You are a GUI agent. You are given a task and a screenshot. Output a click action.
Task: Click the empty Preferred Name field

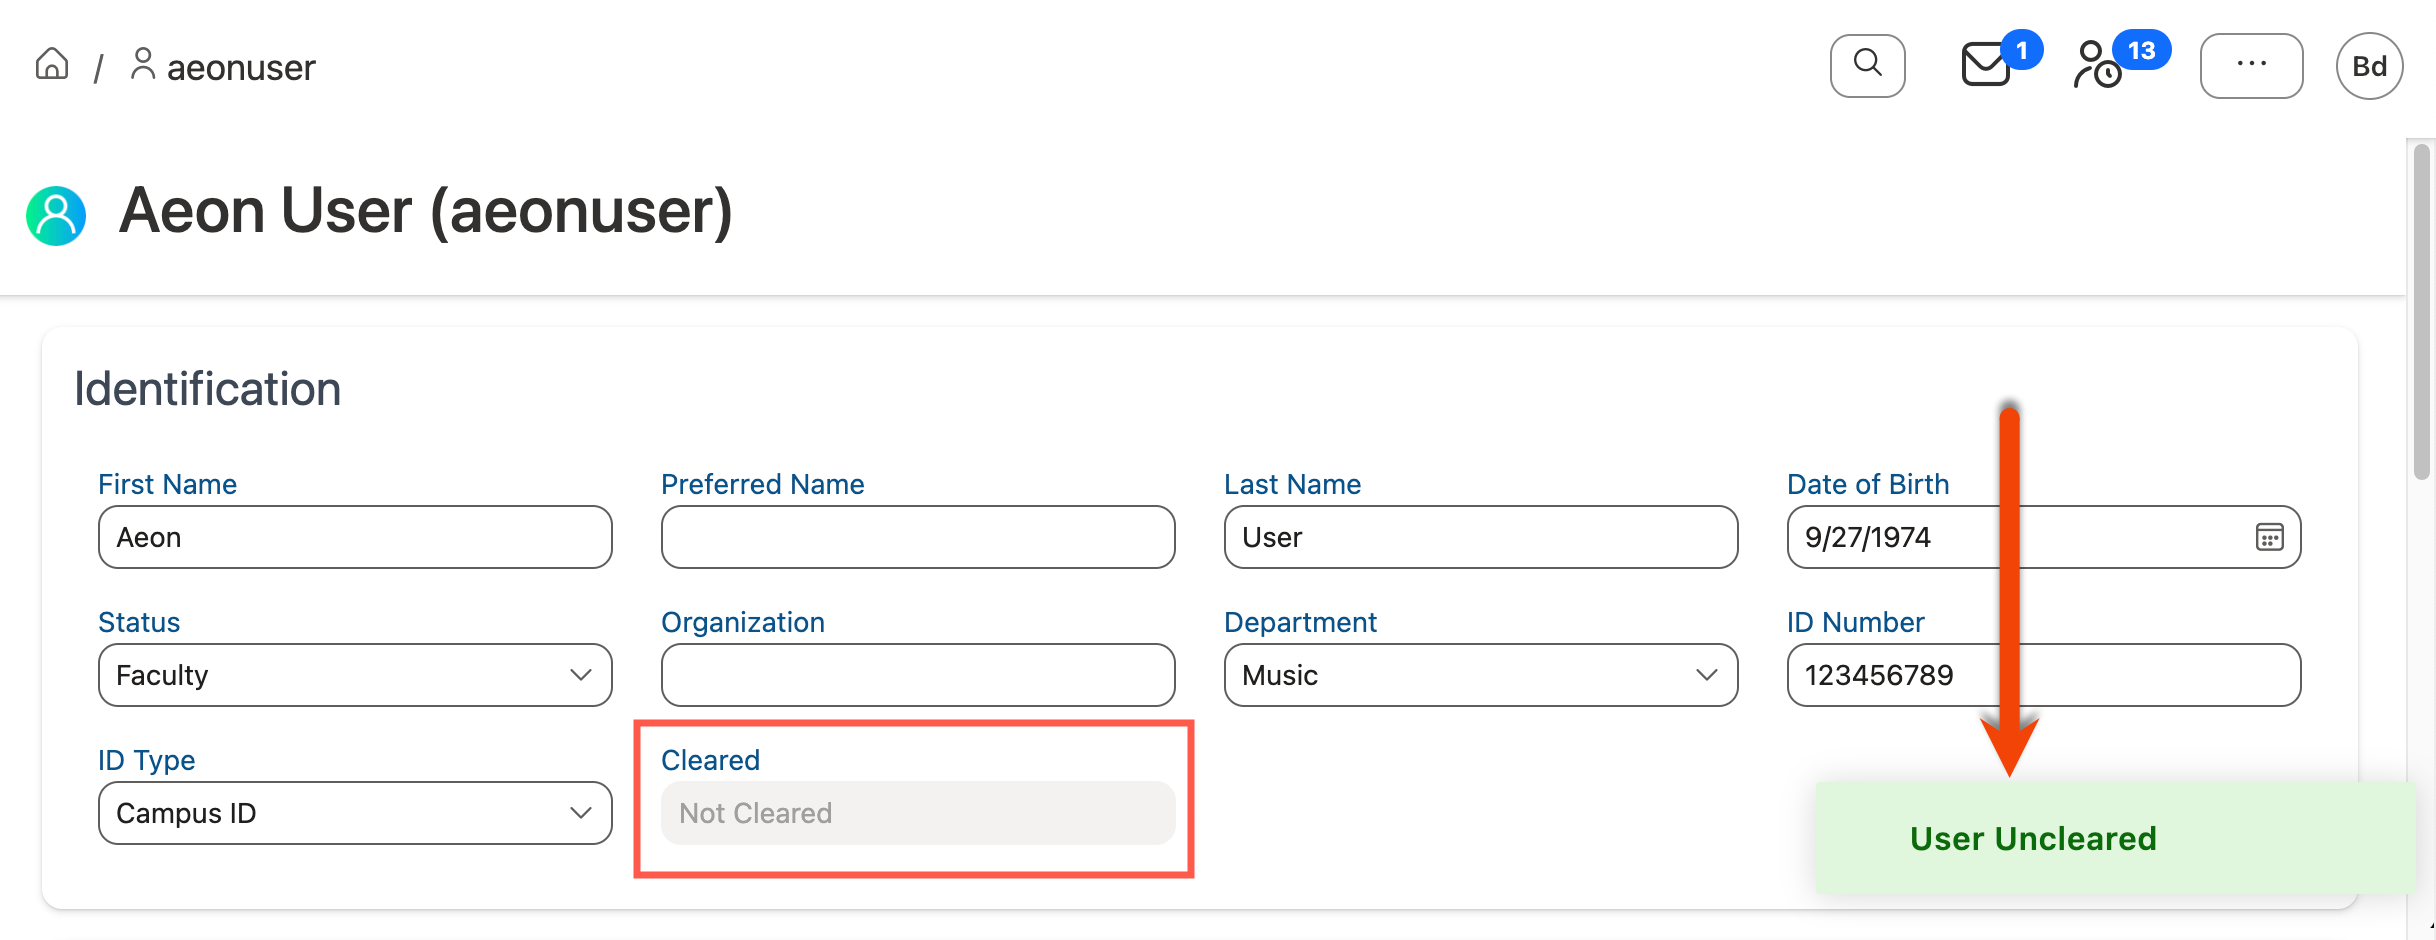click(917, 537)
